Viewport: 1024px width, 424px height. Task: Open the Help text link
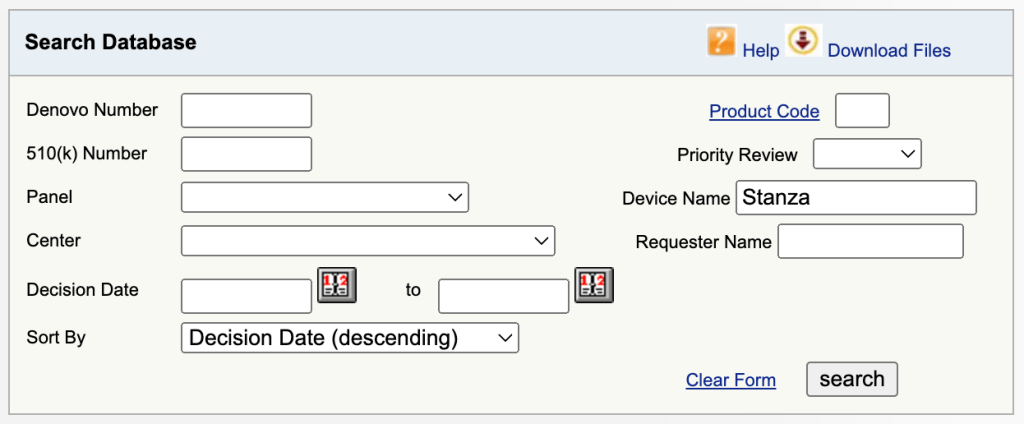click(x=761, y=50)
